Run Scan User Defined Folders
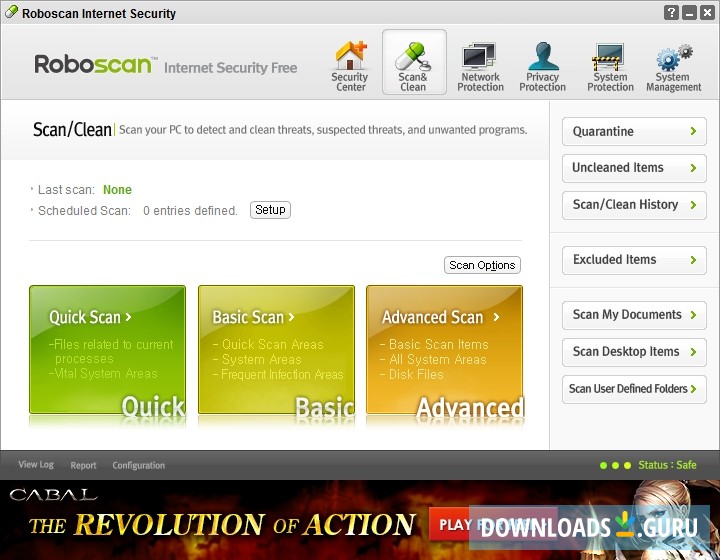The width and height of the screenshot is (720, 560). click(x=634, y=389)
